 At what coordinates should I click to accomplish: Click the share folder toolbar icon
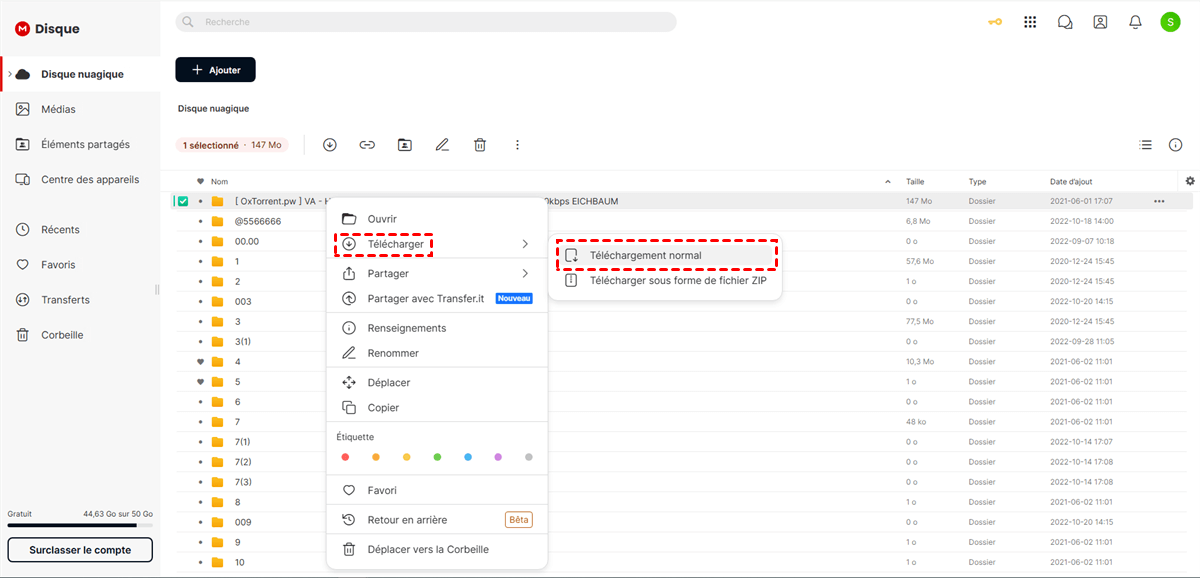click(x=404, y=145)
